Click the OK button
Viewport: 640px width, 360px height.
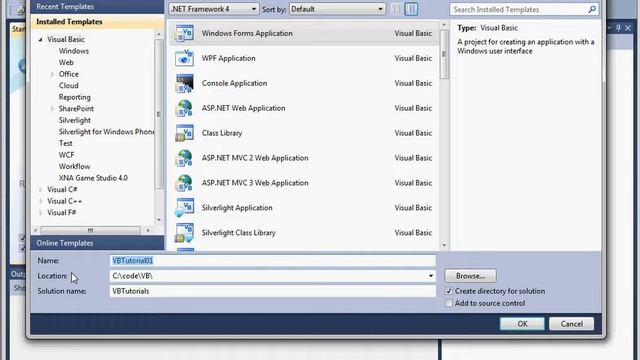coord(522,324)
